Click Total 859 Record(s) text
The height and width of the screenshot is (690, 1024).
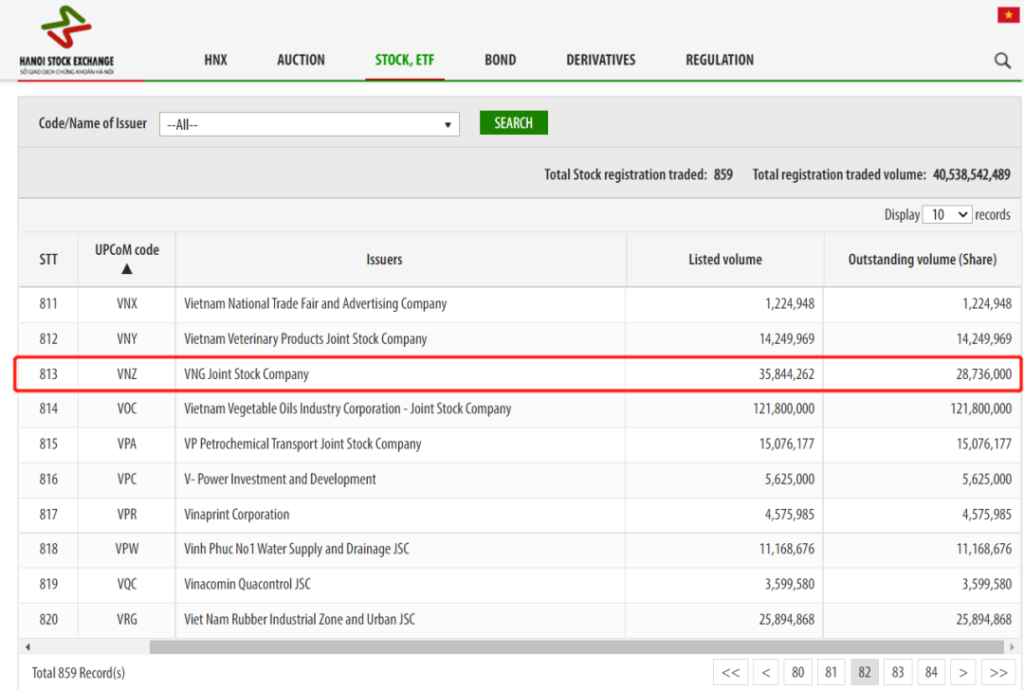point(78,672)
